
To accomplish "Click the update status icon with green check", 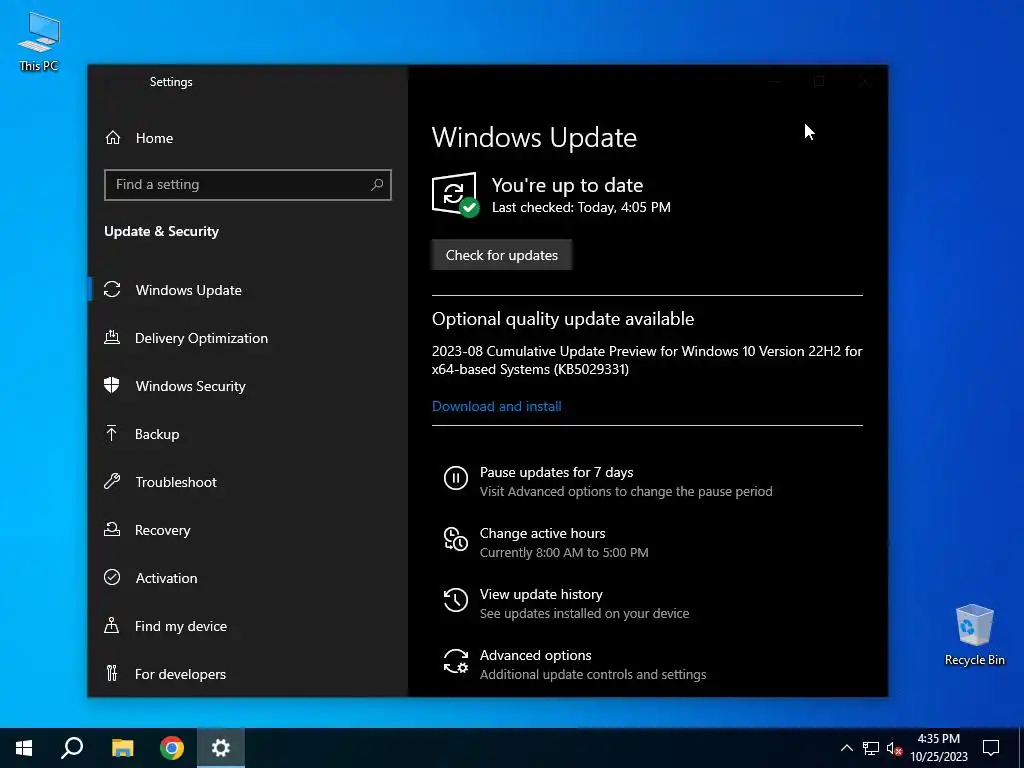I will (x=455, y=195).
